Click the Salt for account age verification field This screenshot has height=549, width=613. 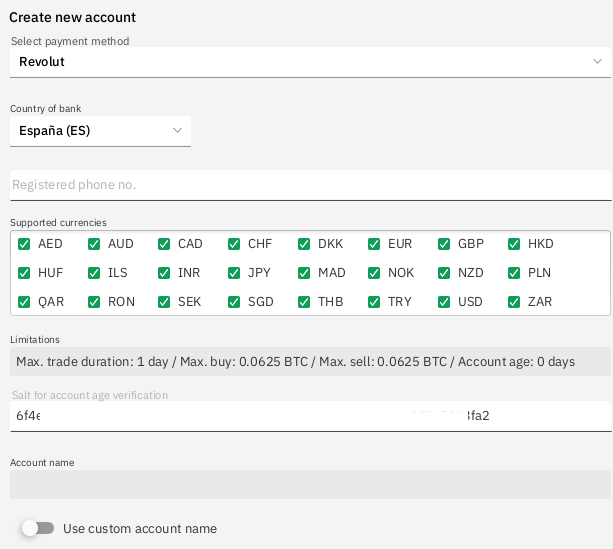[310, 416]
